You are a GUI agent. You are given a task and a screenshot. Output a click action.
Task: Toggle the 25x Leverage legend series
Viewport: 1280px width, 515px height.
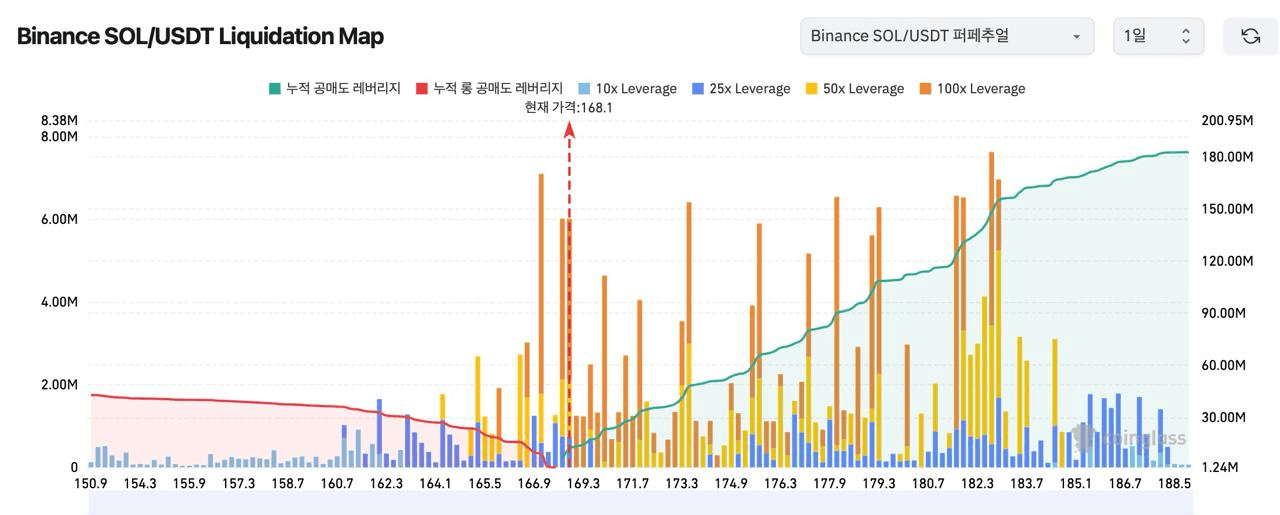click(x=741, y=88)
